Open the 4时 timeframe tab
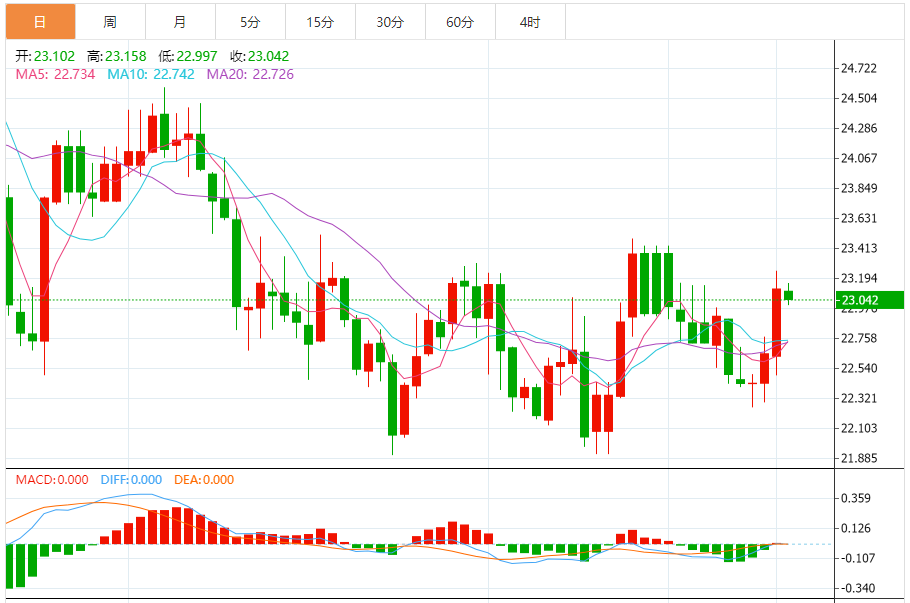Screen dimensions: 910x603 530,22
